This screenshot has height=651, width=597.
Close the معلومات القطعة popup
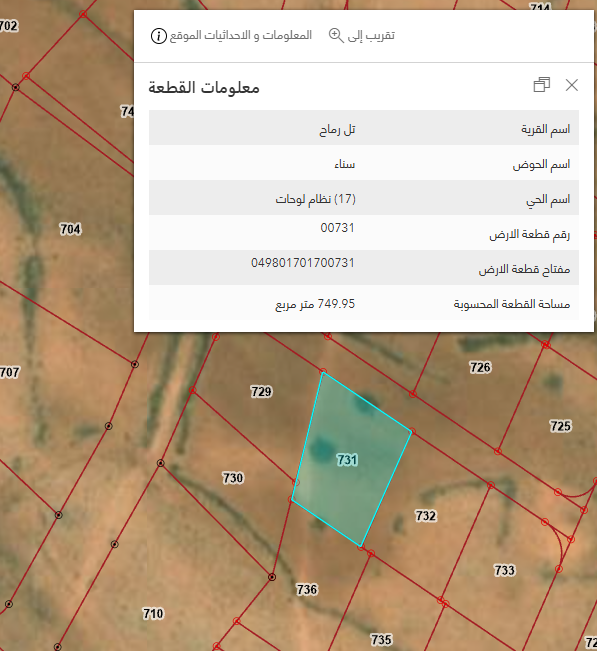tap(572, 85)
